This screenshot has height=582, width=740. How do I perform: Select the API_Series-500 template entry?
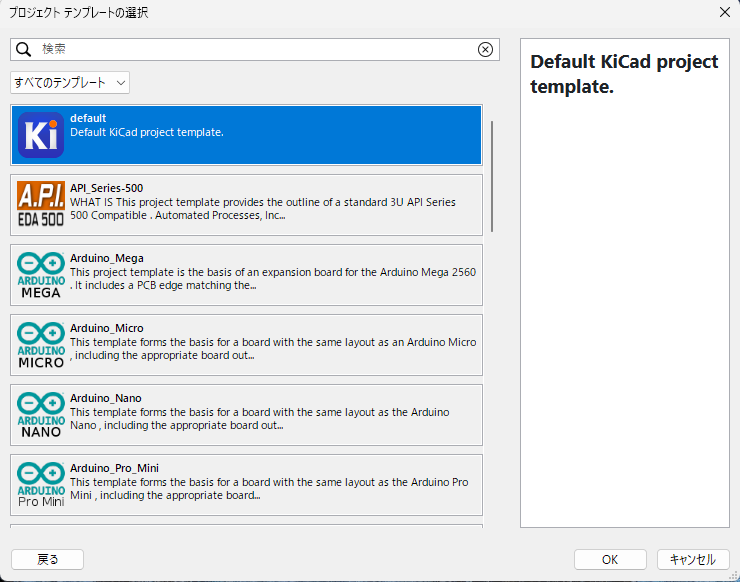click(246, 205)
